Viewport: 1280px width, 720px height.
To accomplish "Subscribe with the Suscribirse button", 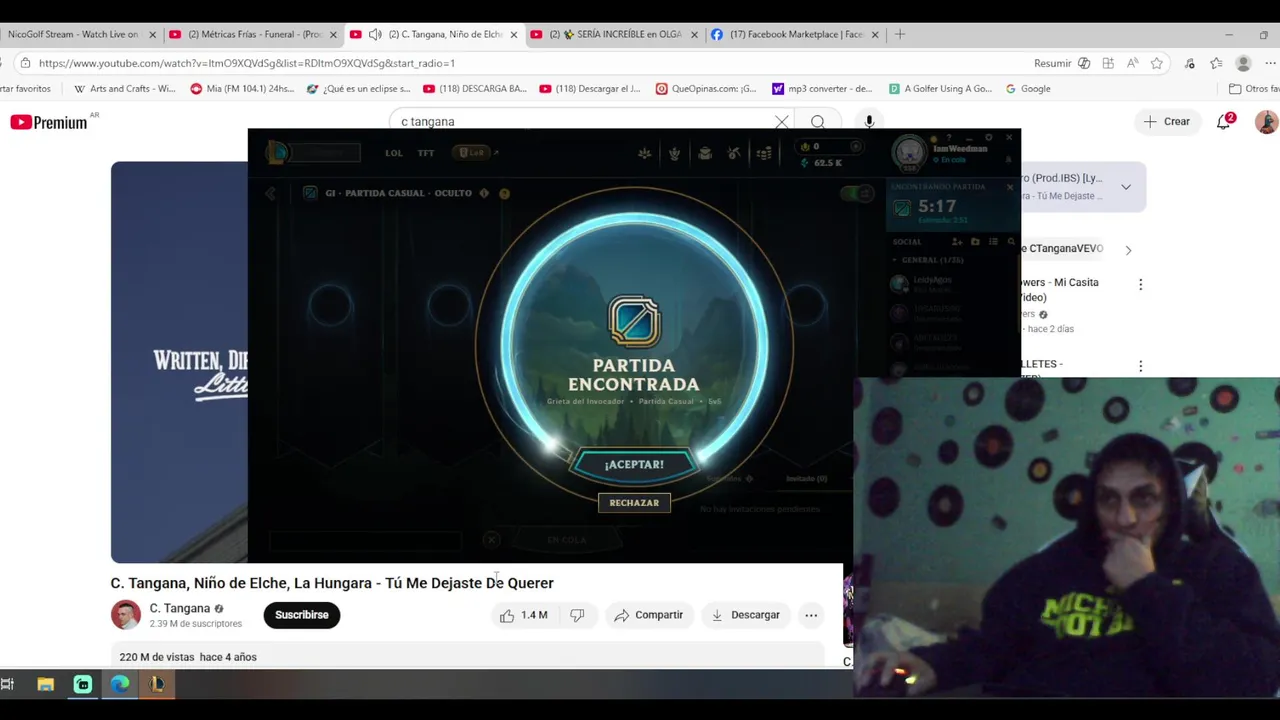I will tap(302, 615).
